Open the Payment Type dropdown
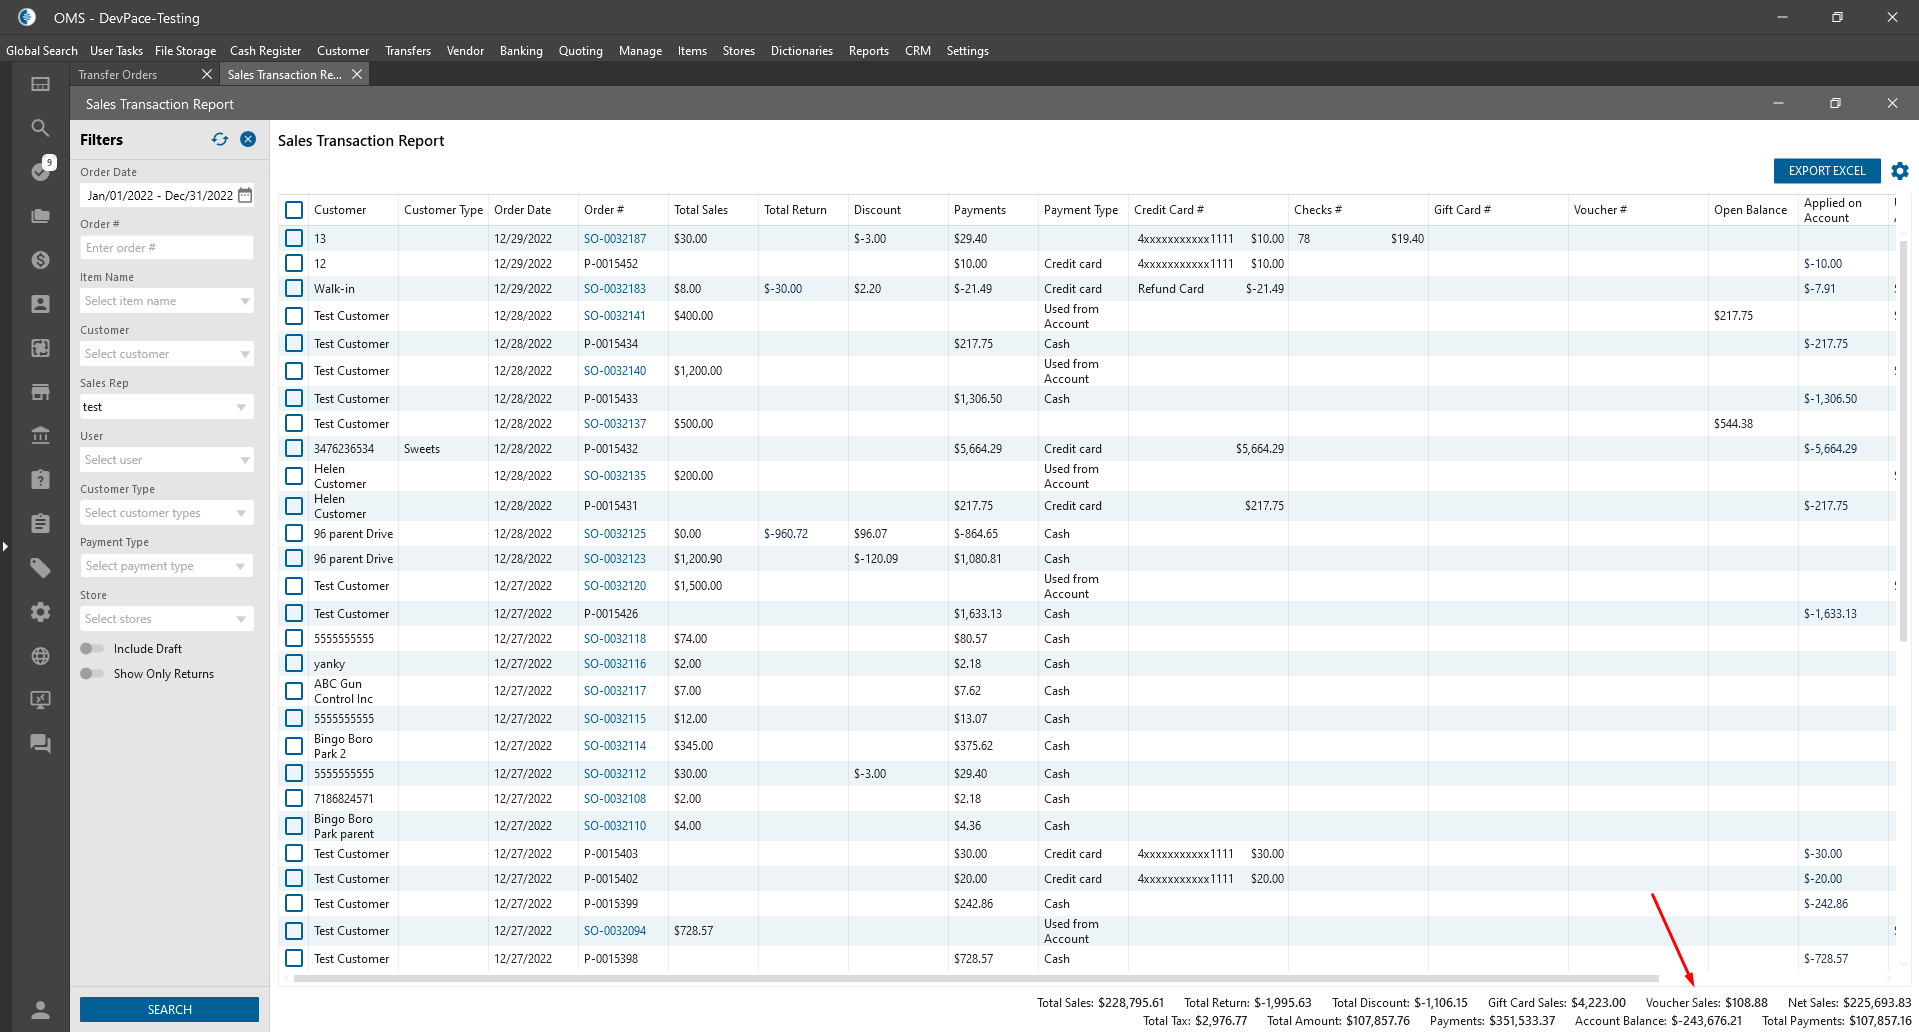The height and width of the screenshot is (1032, 1919). pos(241,566)
